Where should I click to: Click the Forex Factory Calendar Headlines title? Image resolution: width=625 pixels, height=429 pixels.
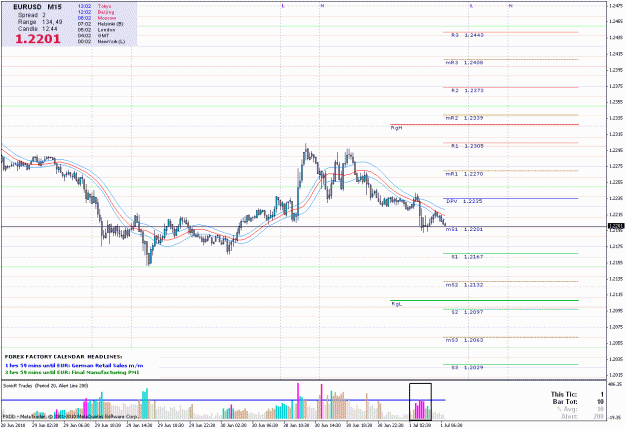coord(63,357)
